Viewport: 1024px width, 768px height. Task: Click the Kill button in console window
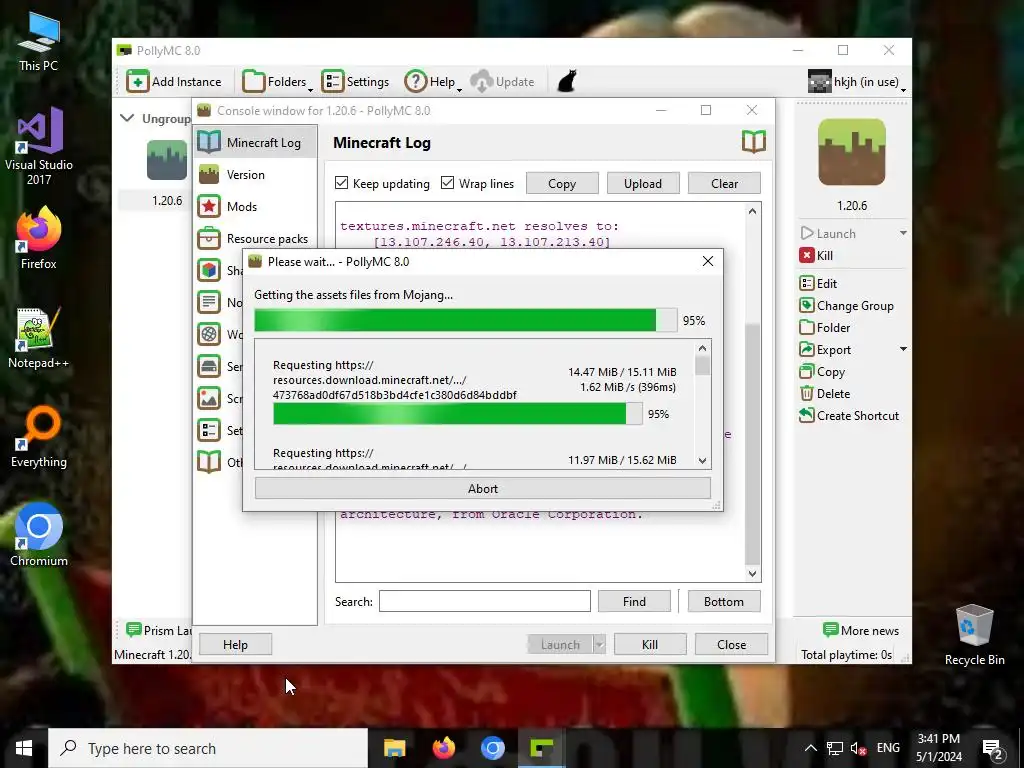650,645
